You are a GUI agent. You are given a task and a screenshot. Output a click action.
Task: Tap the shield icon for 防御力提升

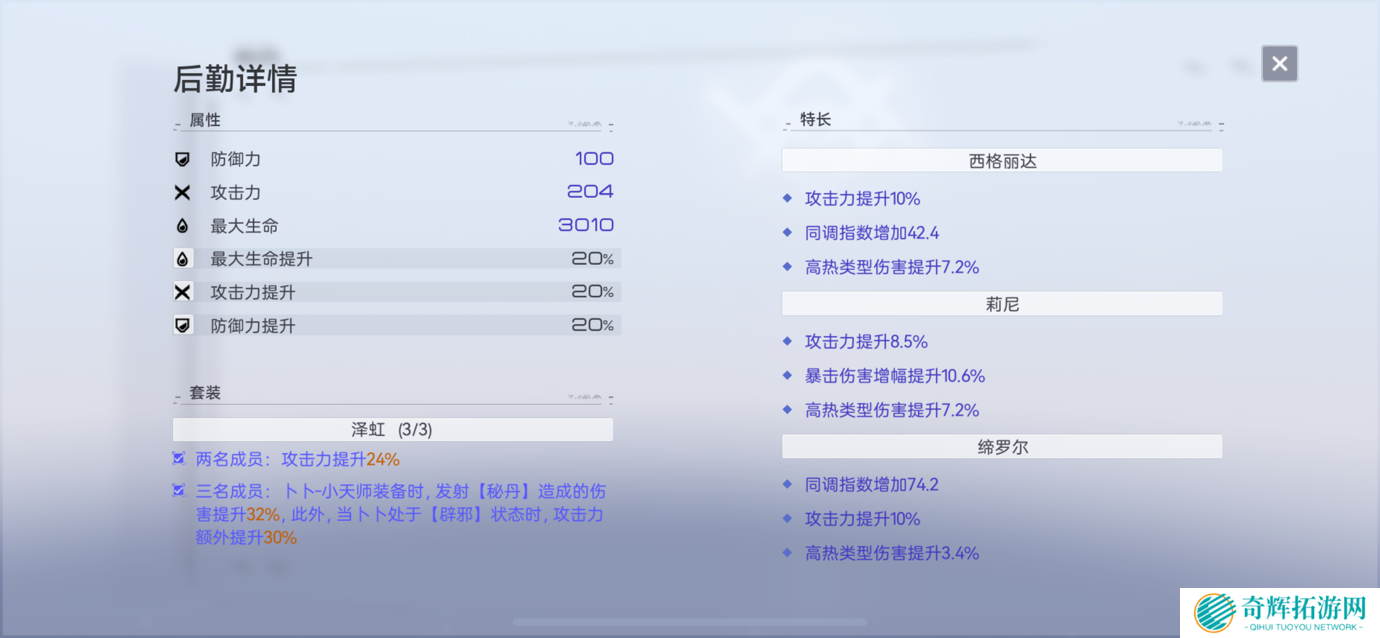pos(183,325)
